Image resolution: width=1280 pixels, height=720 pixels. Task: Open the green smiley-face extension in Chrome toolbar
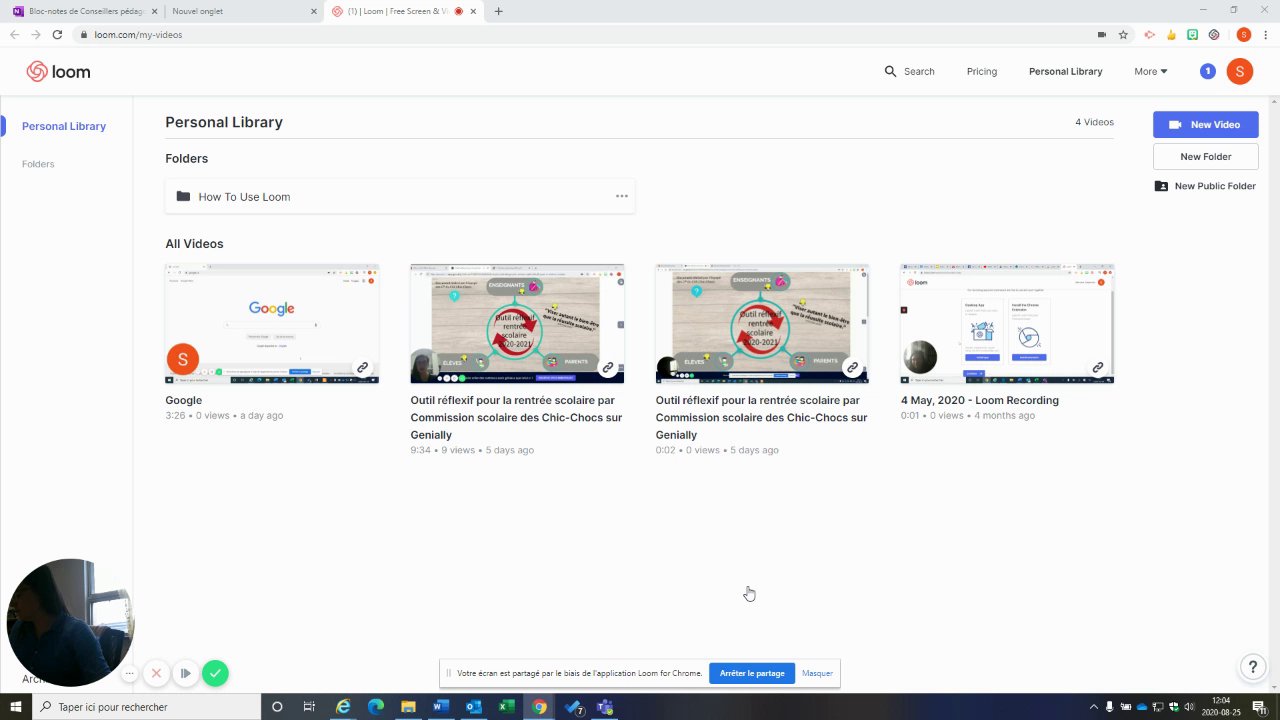click(x=1193, y=34)
